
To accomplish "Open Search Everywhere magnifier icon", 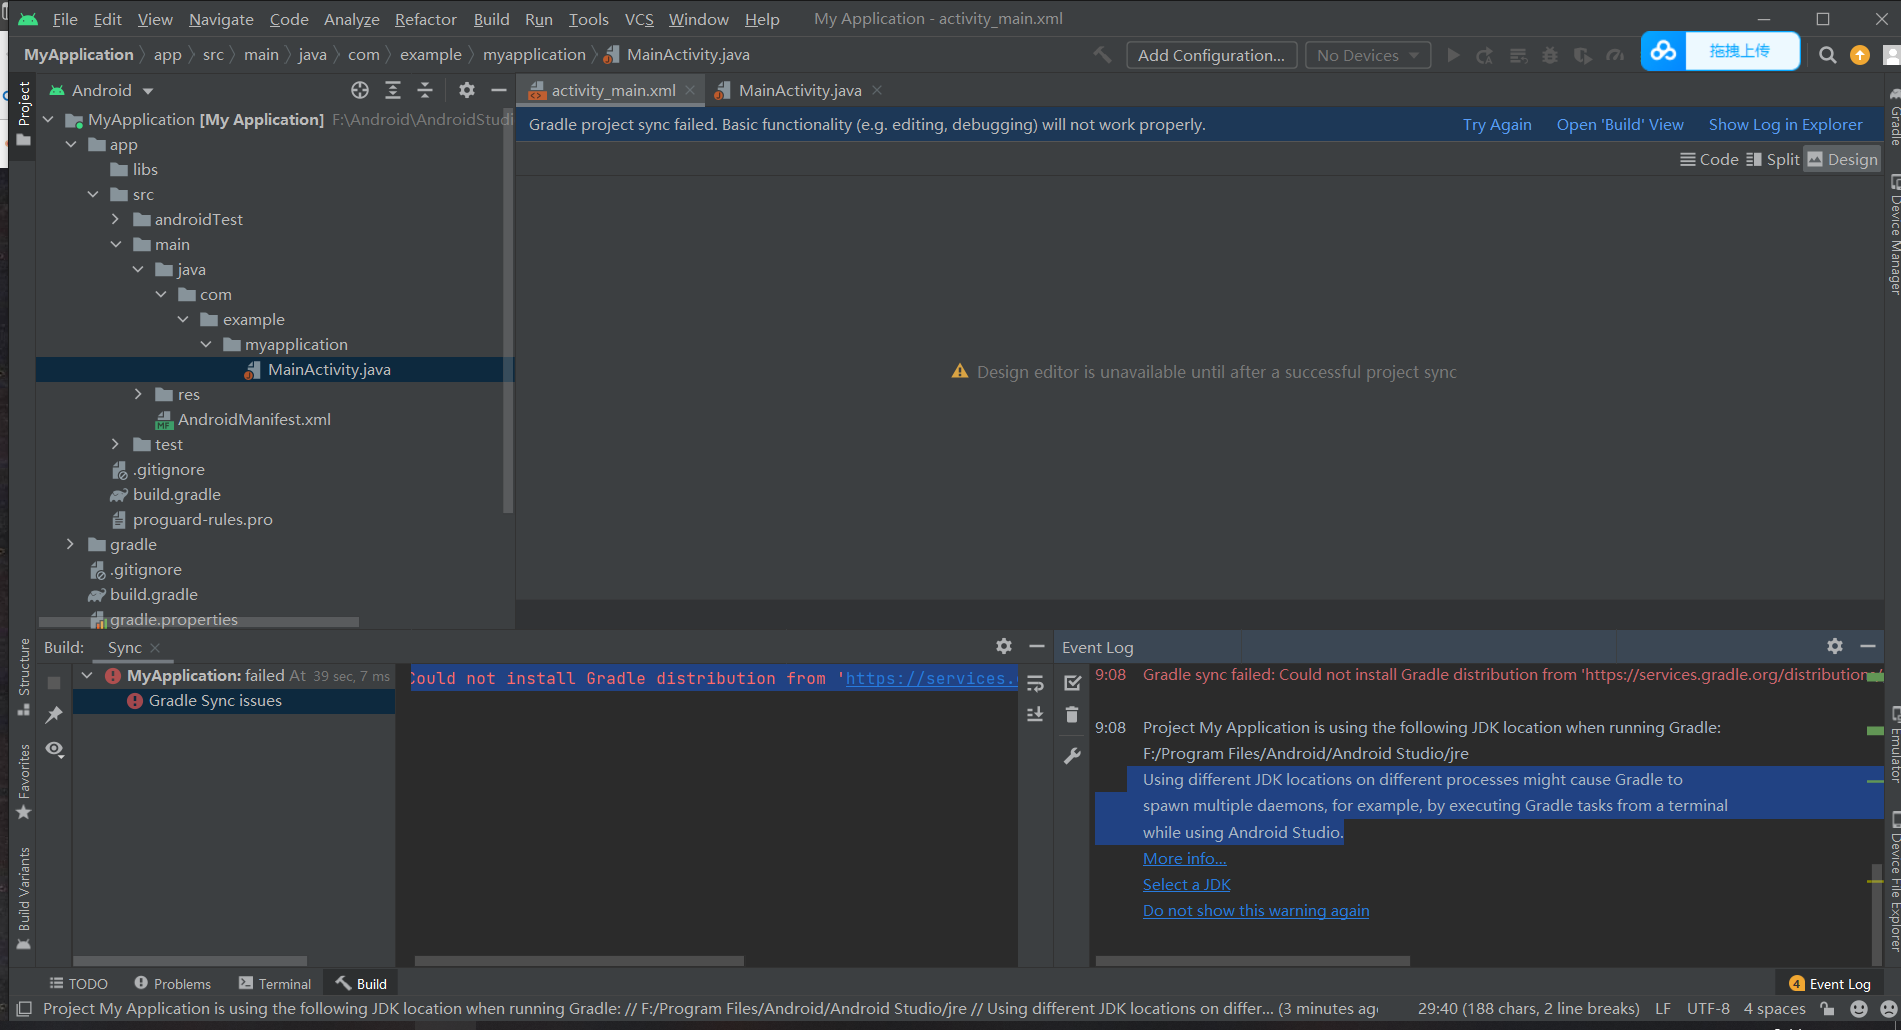I will coord(1828,55).
